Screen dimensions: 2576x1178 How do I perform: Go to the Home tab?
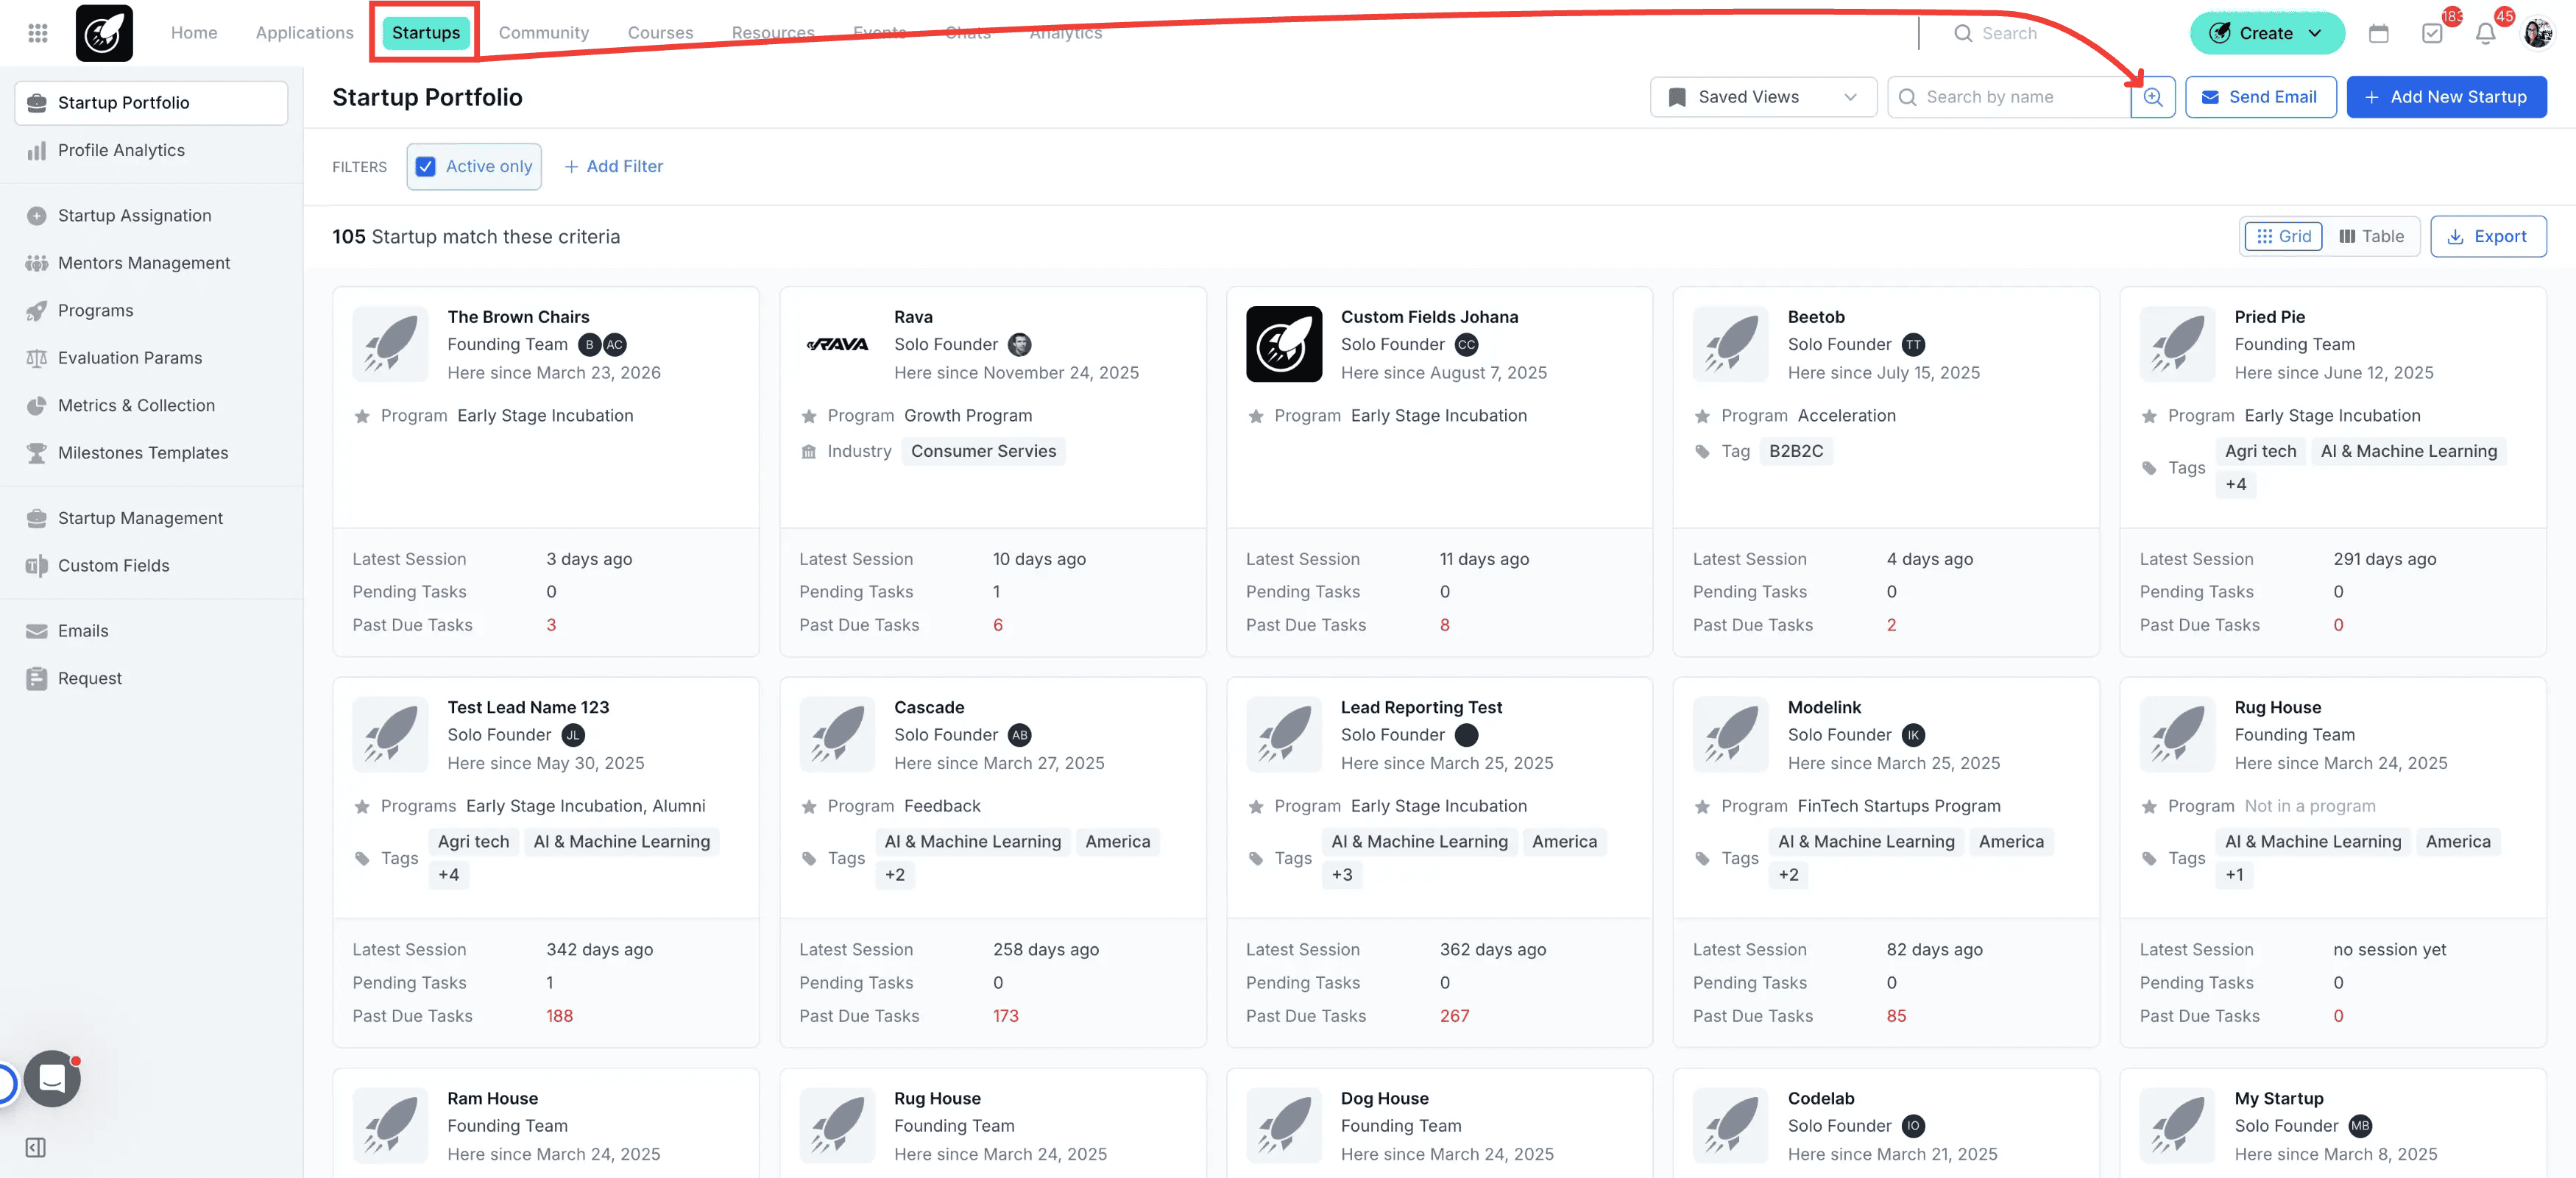click(x=194, y=33)
